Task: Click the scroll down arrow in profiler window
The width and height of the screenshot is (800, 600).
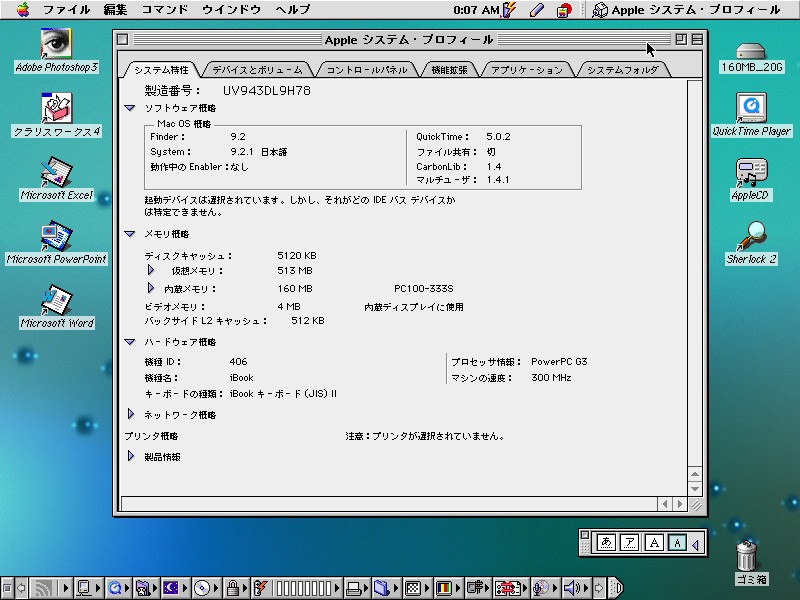Action: tap(695, 488)
